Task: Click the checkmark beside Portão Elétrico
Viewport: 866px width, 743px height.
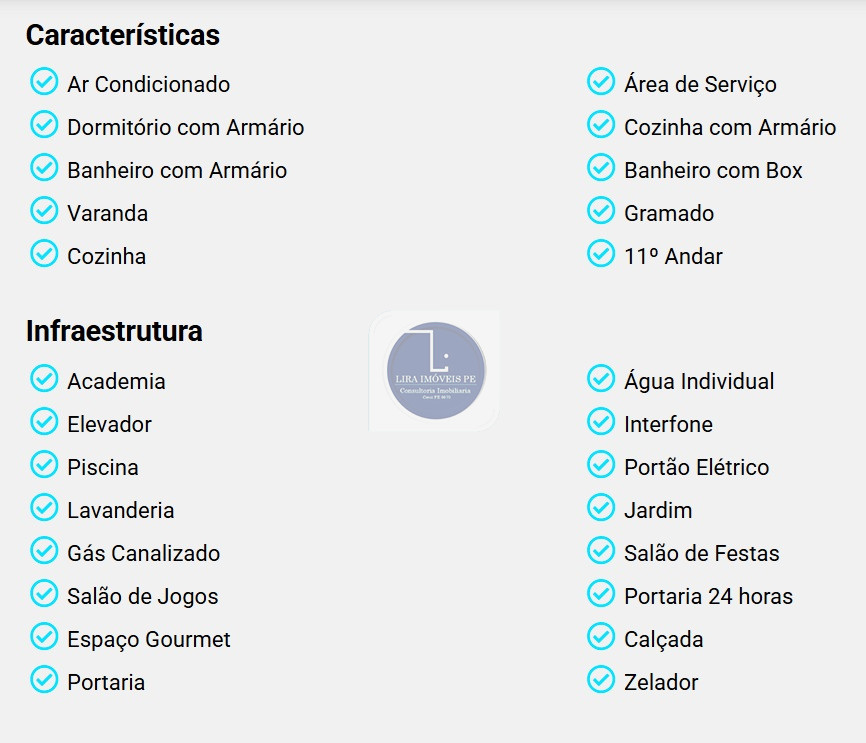Action: click(601, 464)
